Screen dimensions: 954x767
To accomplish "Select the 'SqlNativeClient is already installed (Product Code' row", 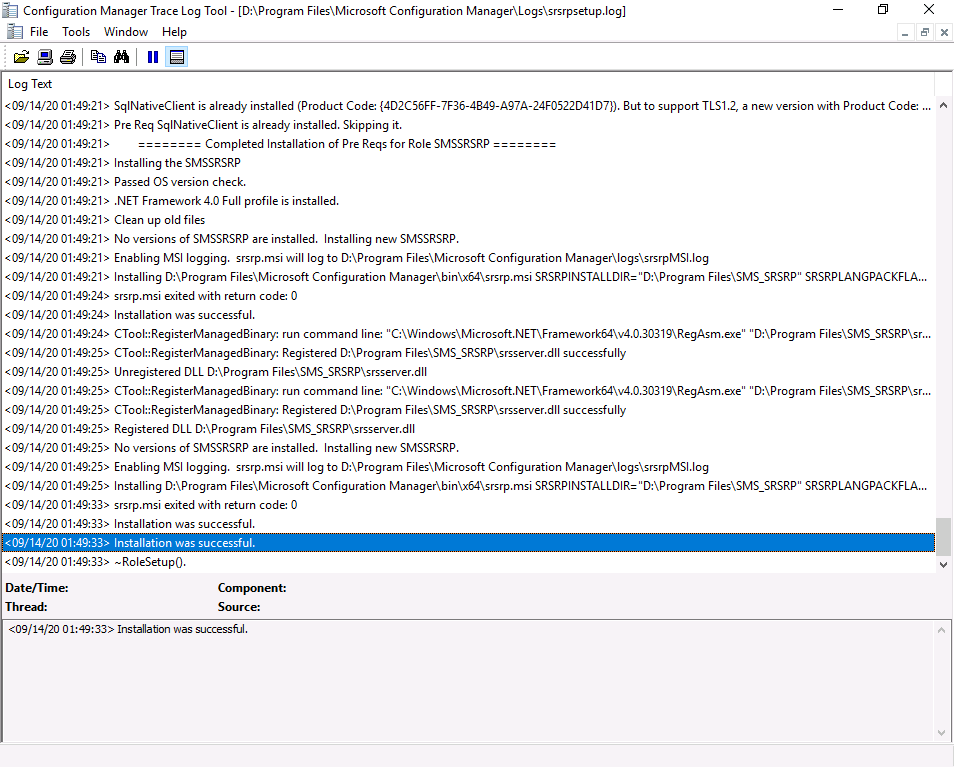I will pos(468,106).
